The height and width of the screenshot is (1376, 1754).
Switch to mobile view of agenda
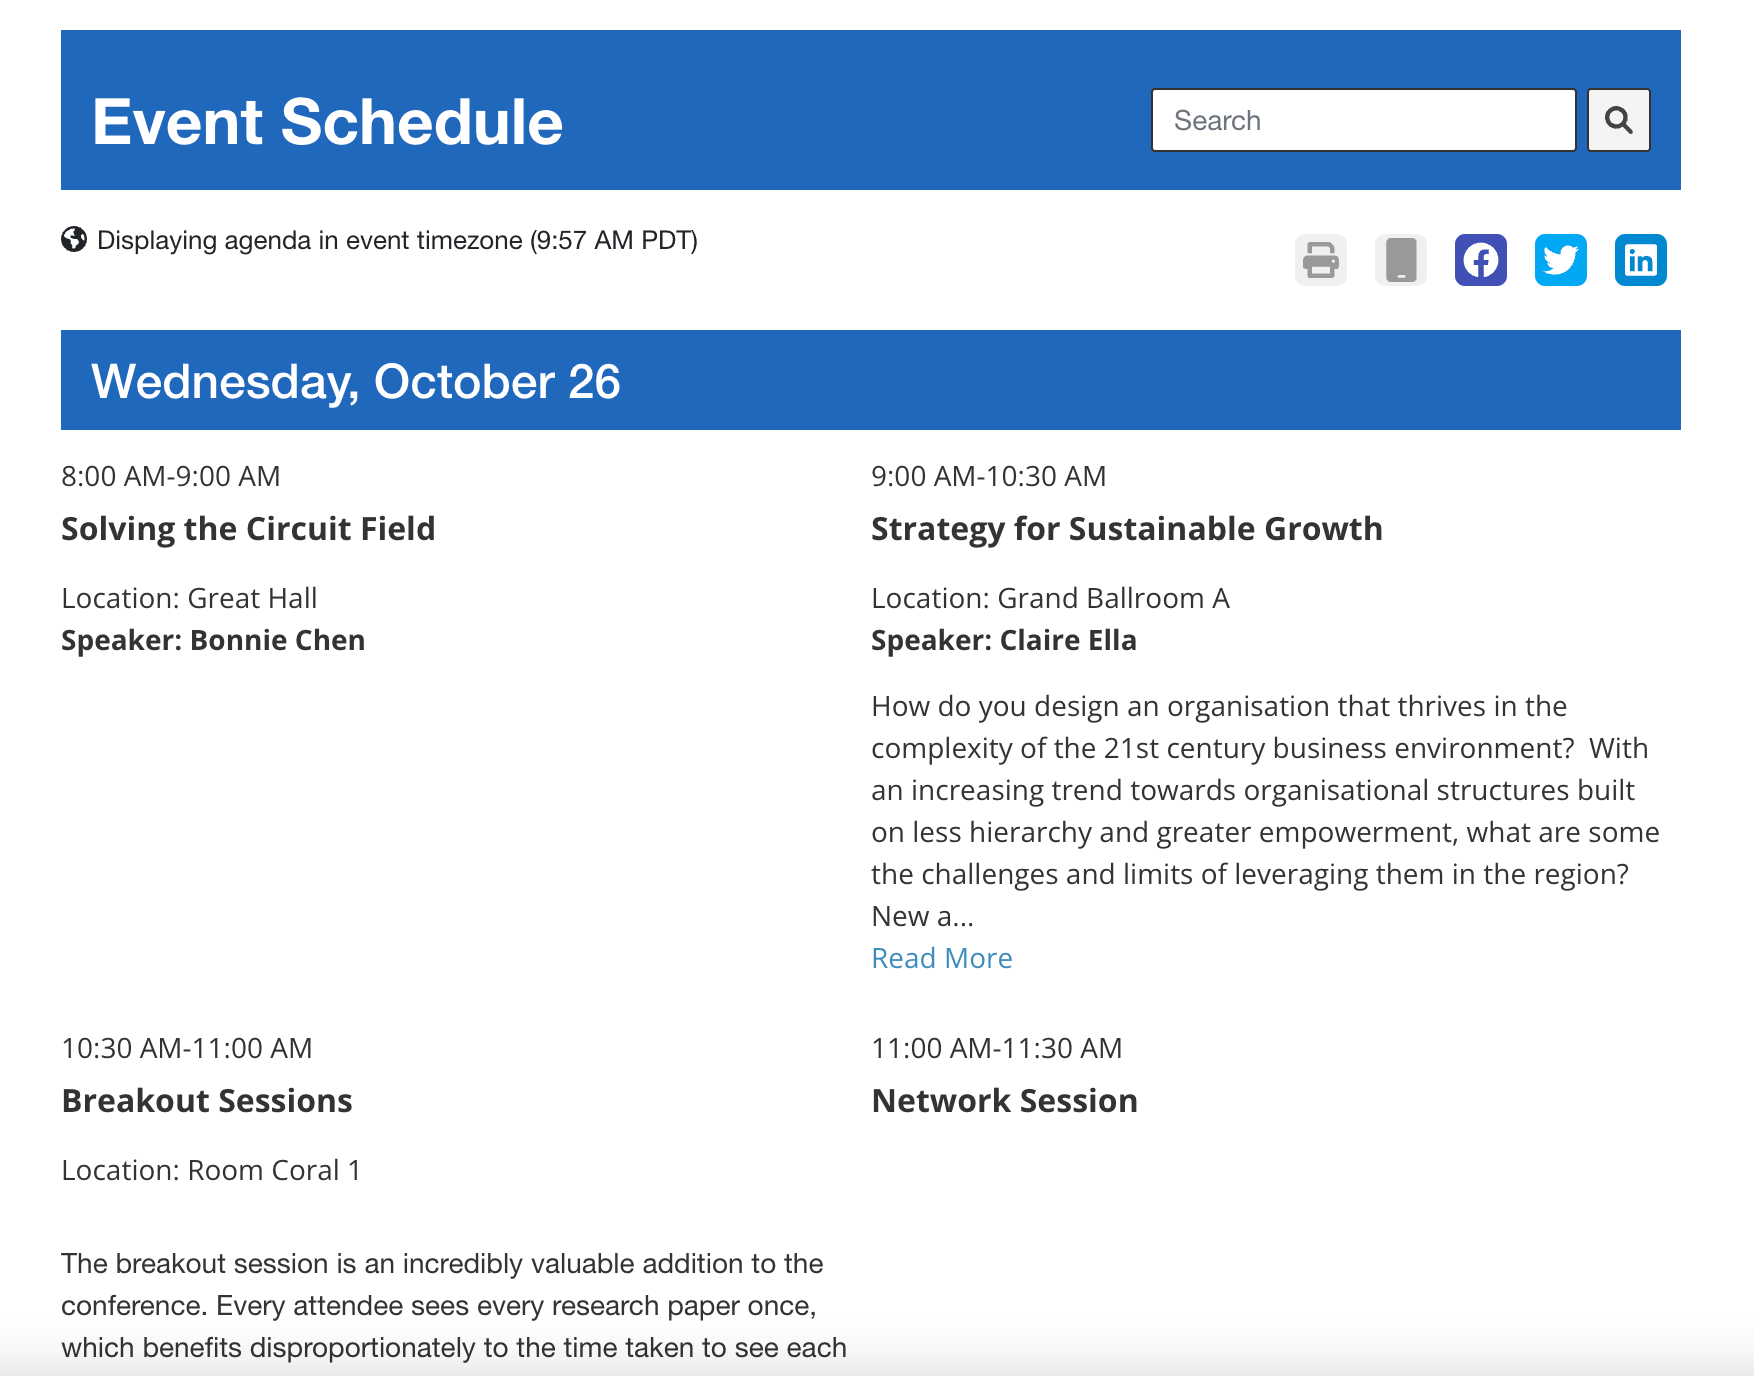coord(1400,259)
